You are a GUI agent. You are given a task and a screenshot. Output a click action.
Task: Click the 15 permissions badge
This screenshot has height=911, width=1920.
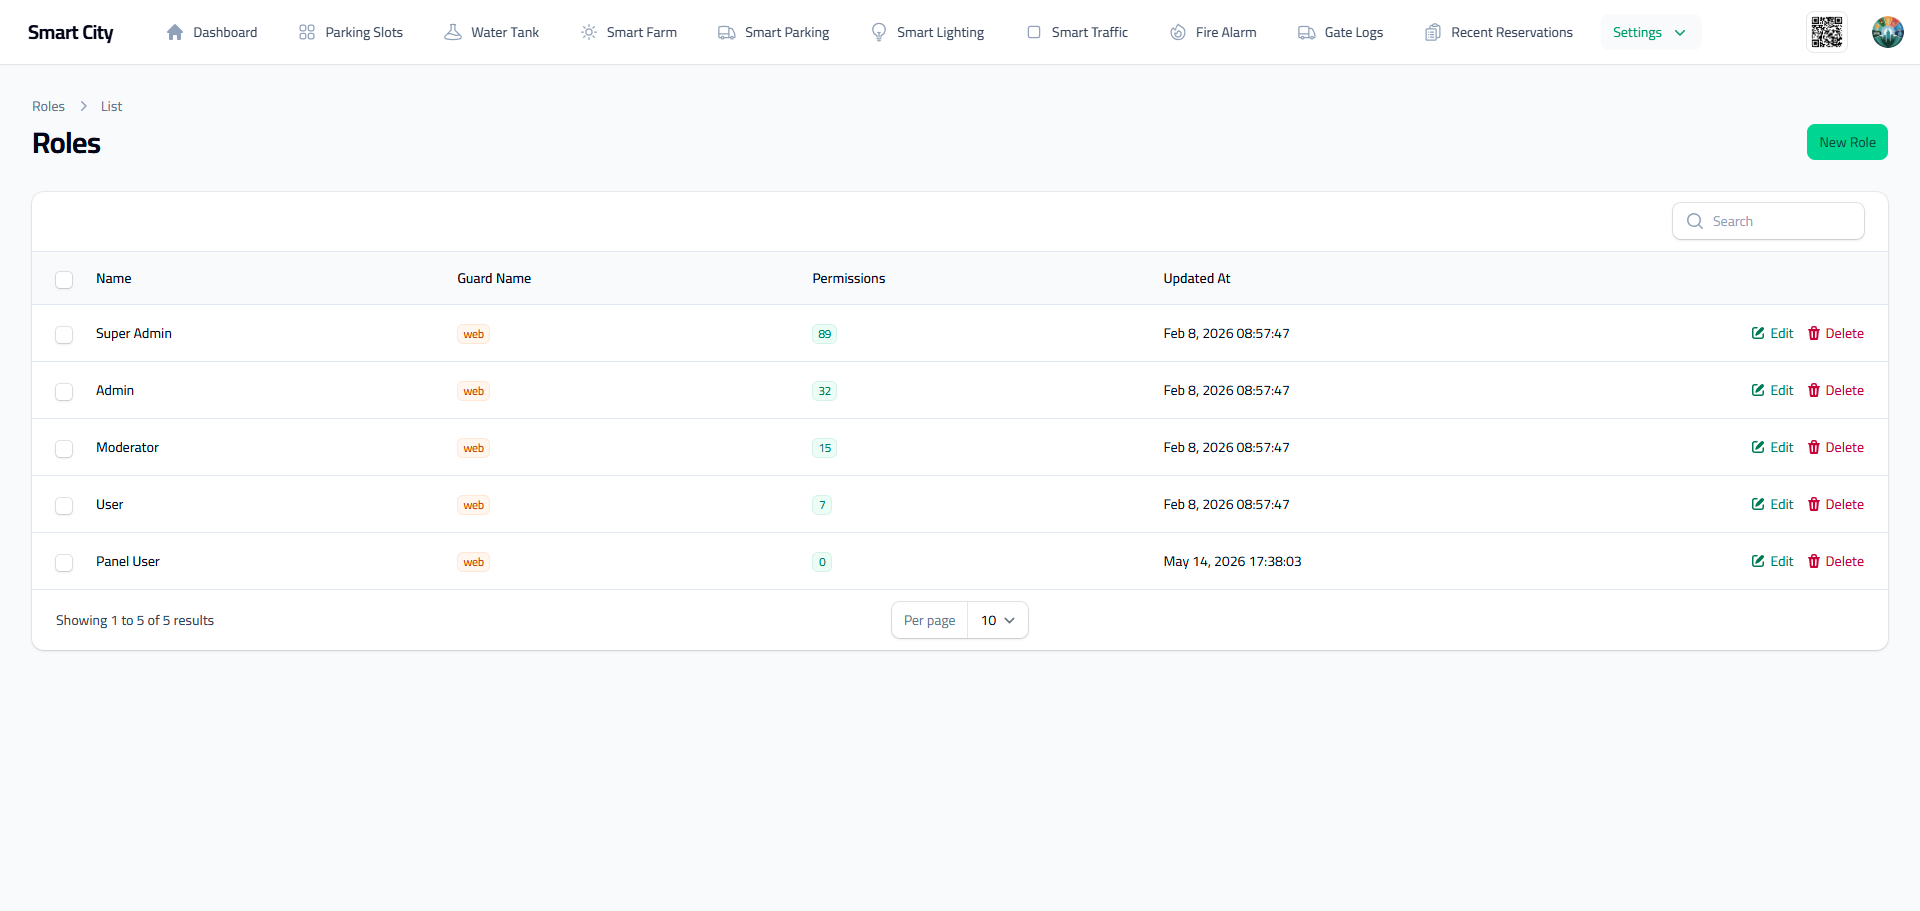[824, 448]
